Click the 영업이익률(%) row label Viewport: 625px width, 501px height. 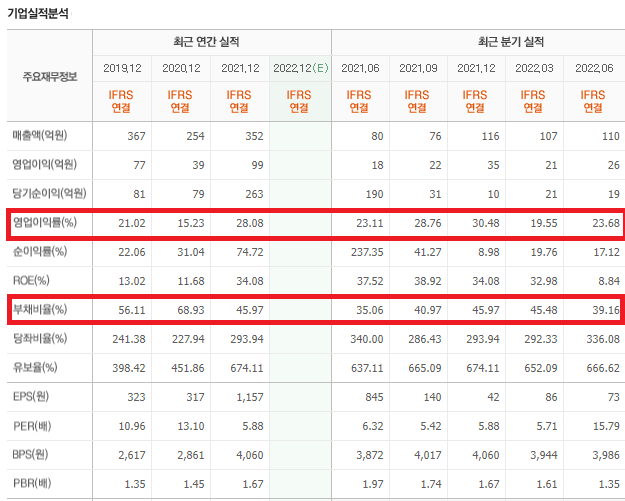[45, 222]
